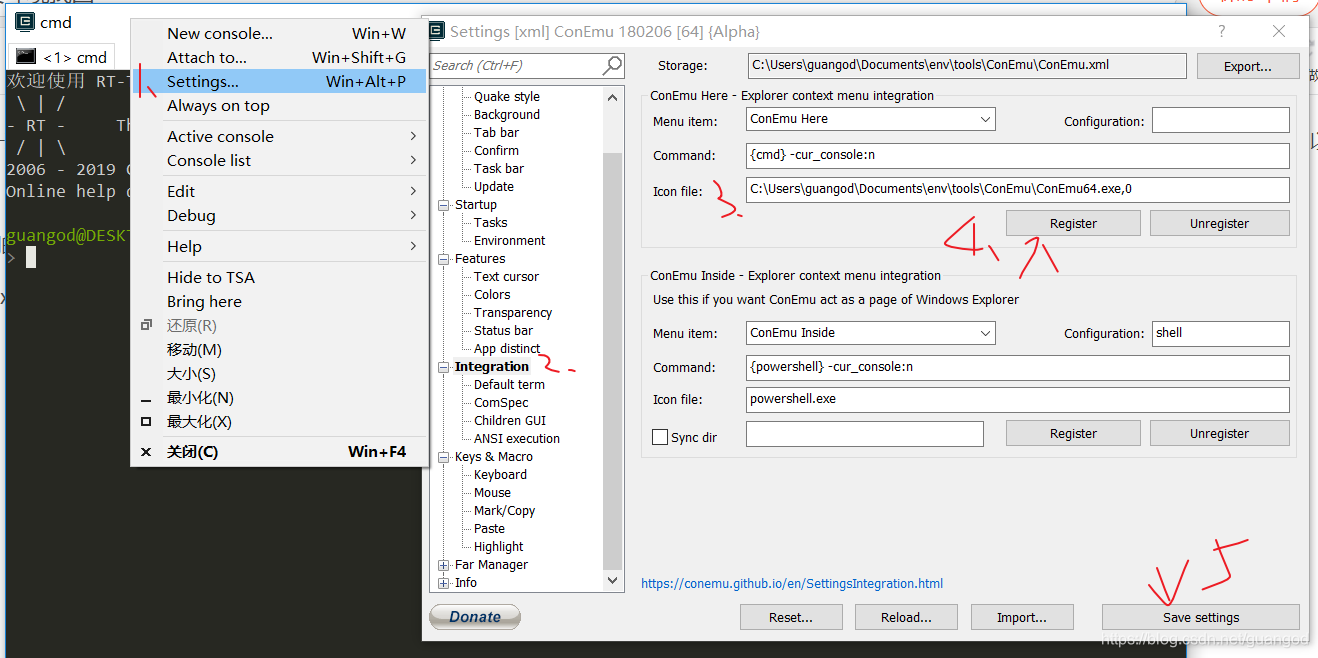Click the ConEmu Here Icon file field
The width and height of the screenshot is (1318, 658).
point(1018,189)
